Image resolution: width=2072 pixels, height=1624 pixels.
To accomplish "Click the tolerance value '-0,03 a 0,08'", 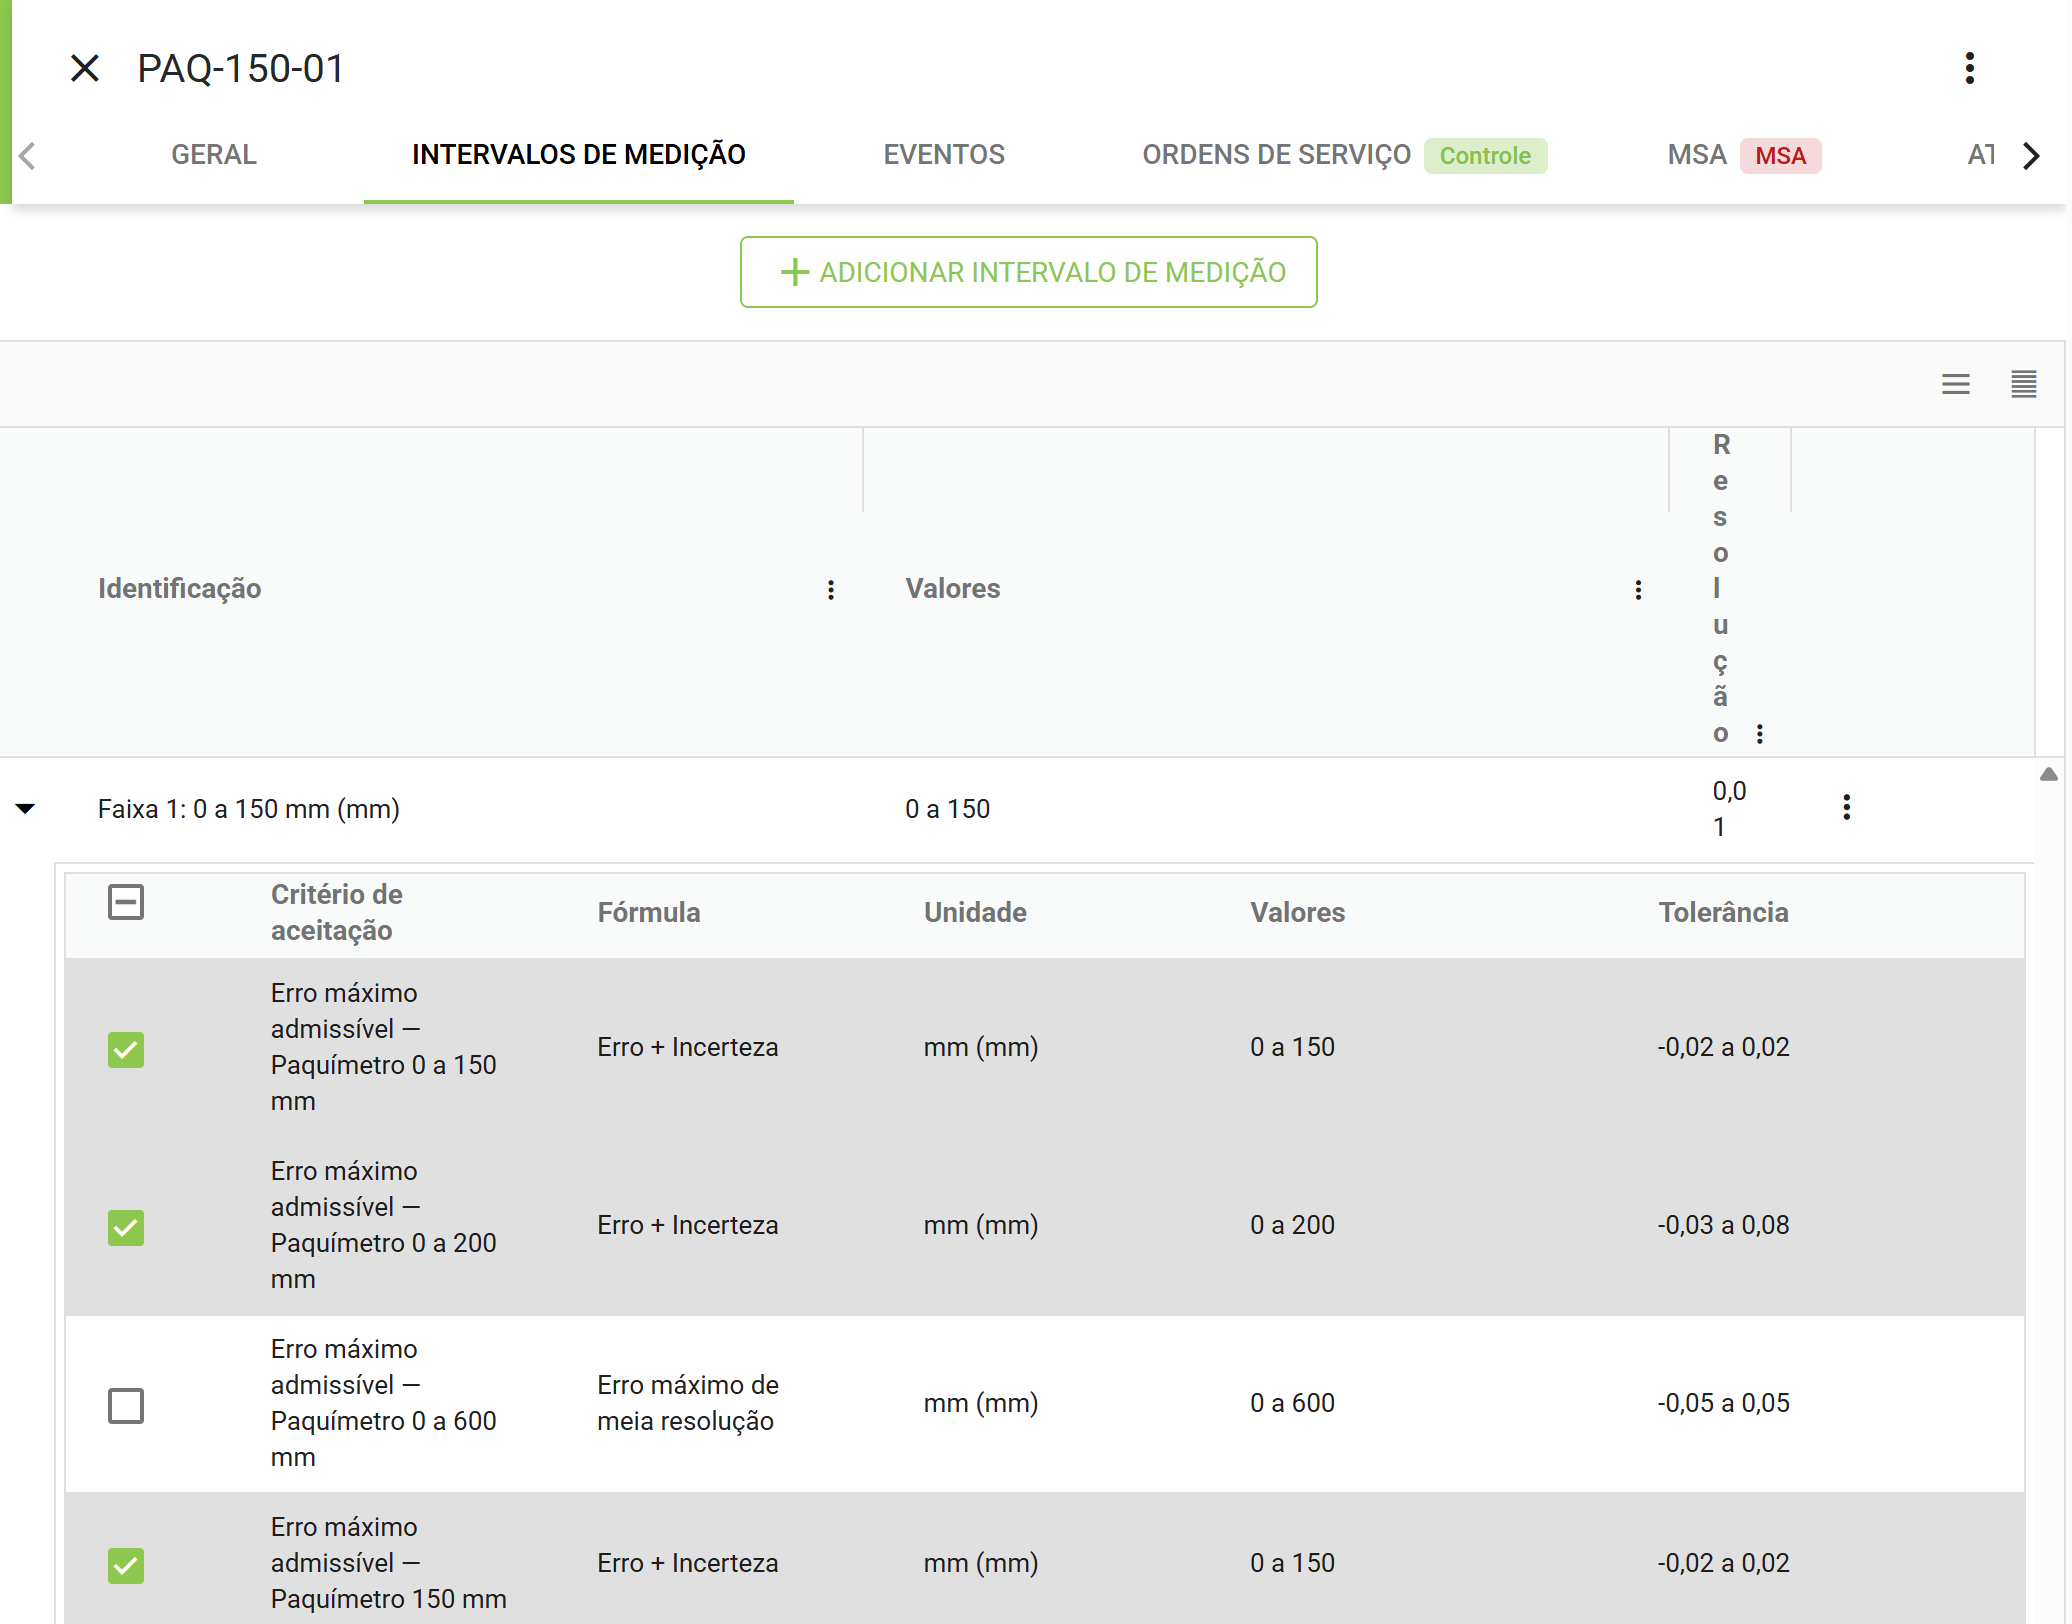I will click(x=1723, y=1225).
